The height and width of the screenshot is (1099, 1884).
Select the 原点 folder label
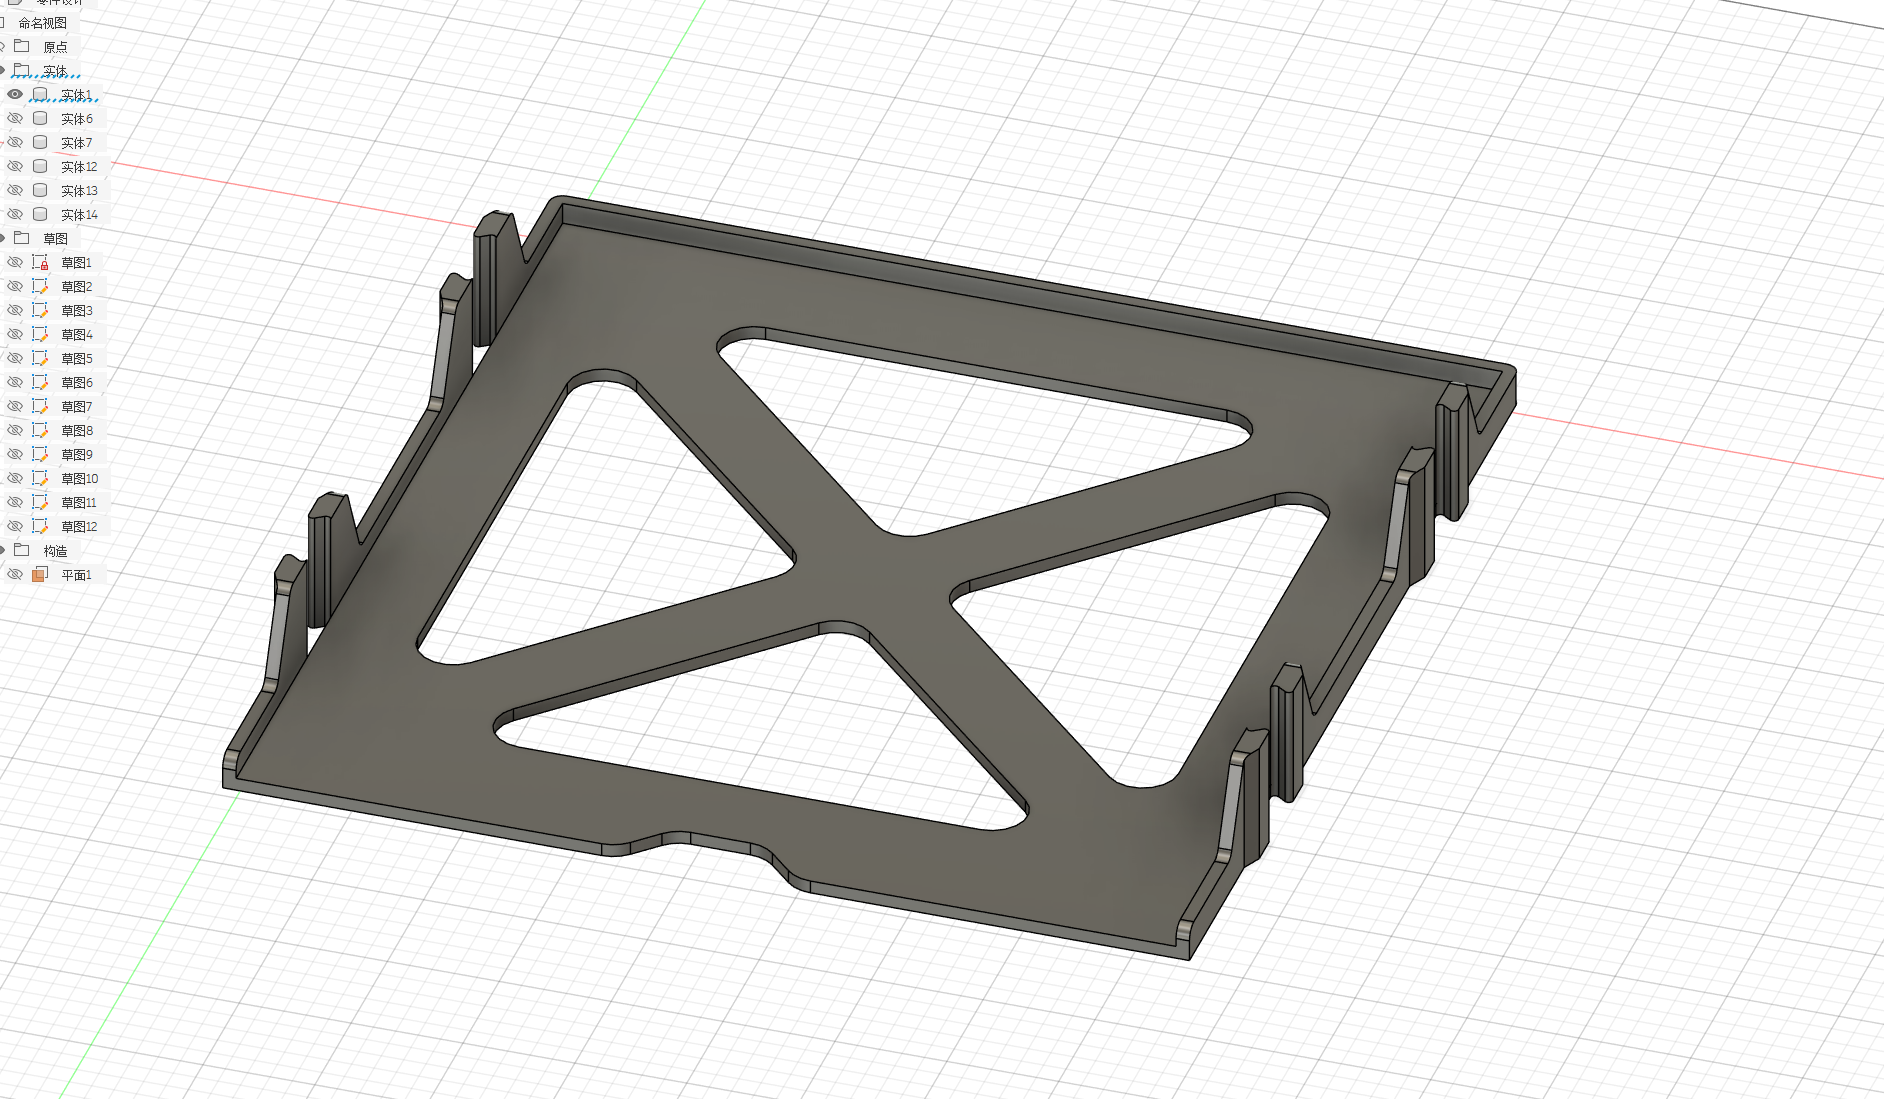click(x=55, y=47)
